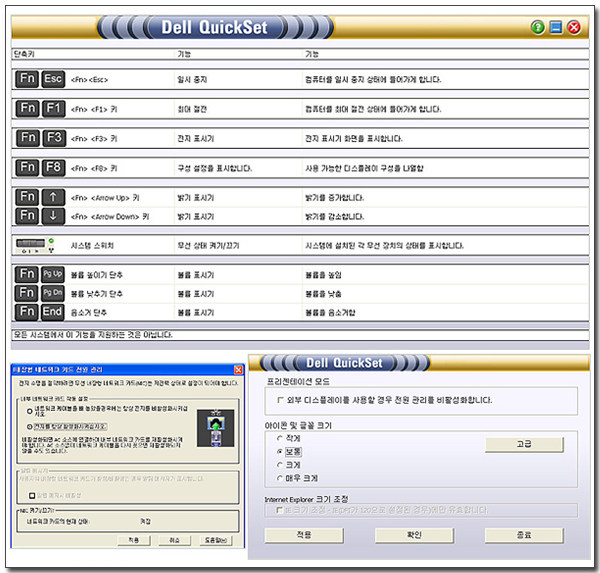The height and width of the screenshot is (573, 600).
Task: Enable the 외부 디스플레이 power management checkbox
Action: pos(280,400)
